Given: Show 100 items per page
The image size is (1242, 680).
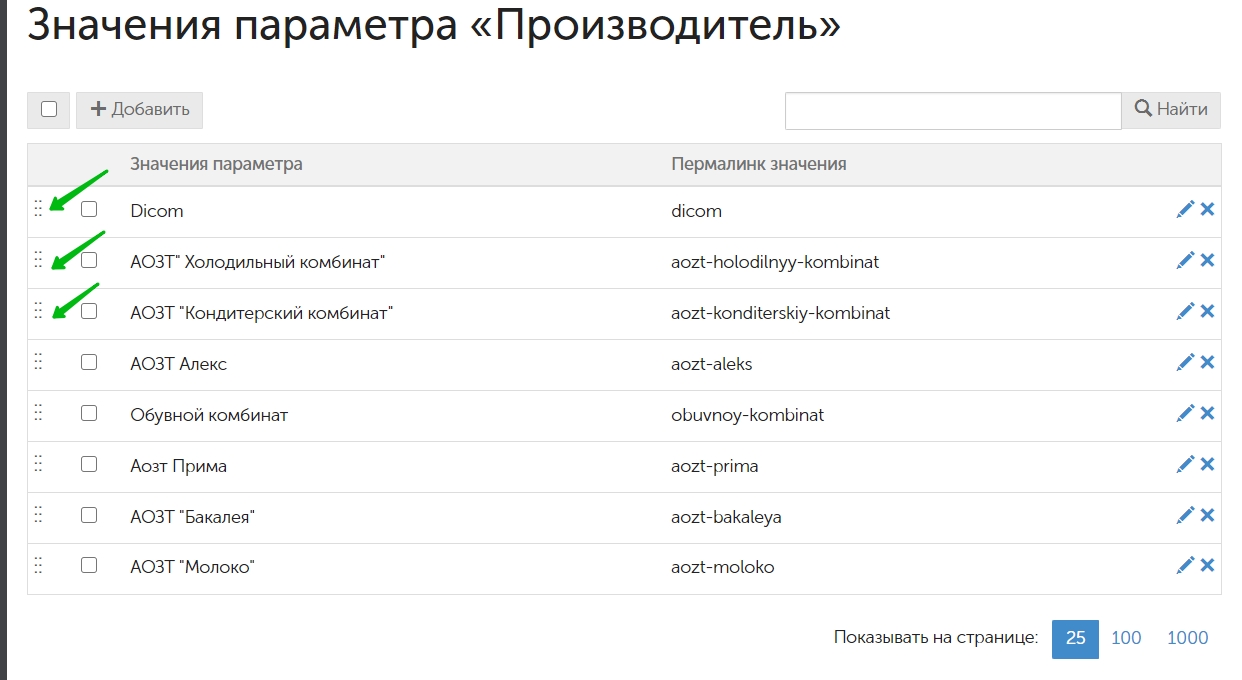Looking at the screenshot, I should click(x=1126, y=638).
